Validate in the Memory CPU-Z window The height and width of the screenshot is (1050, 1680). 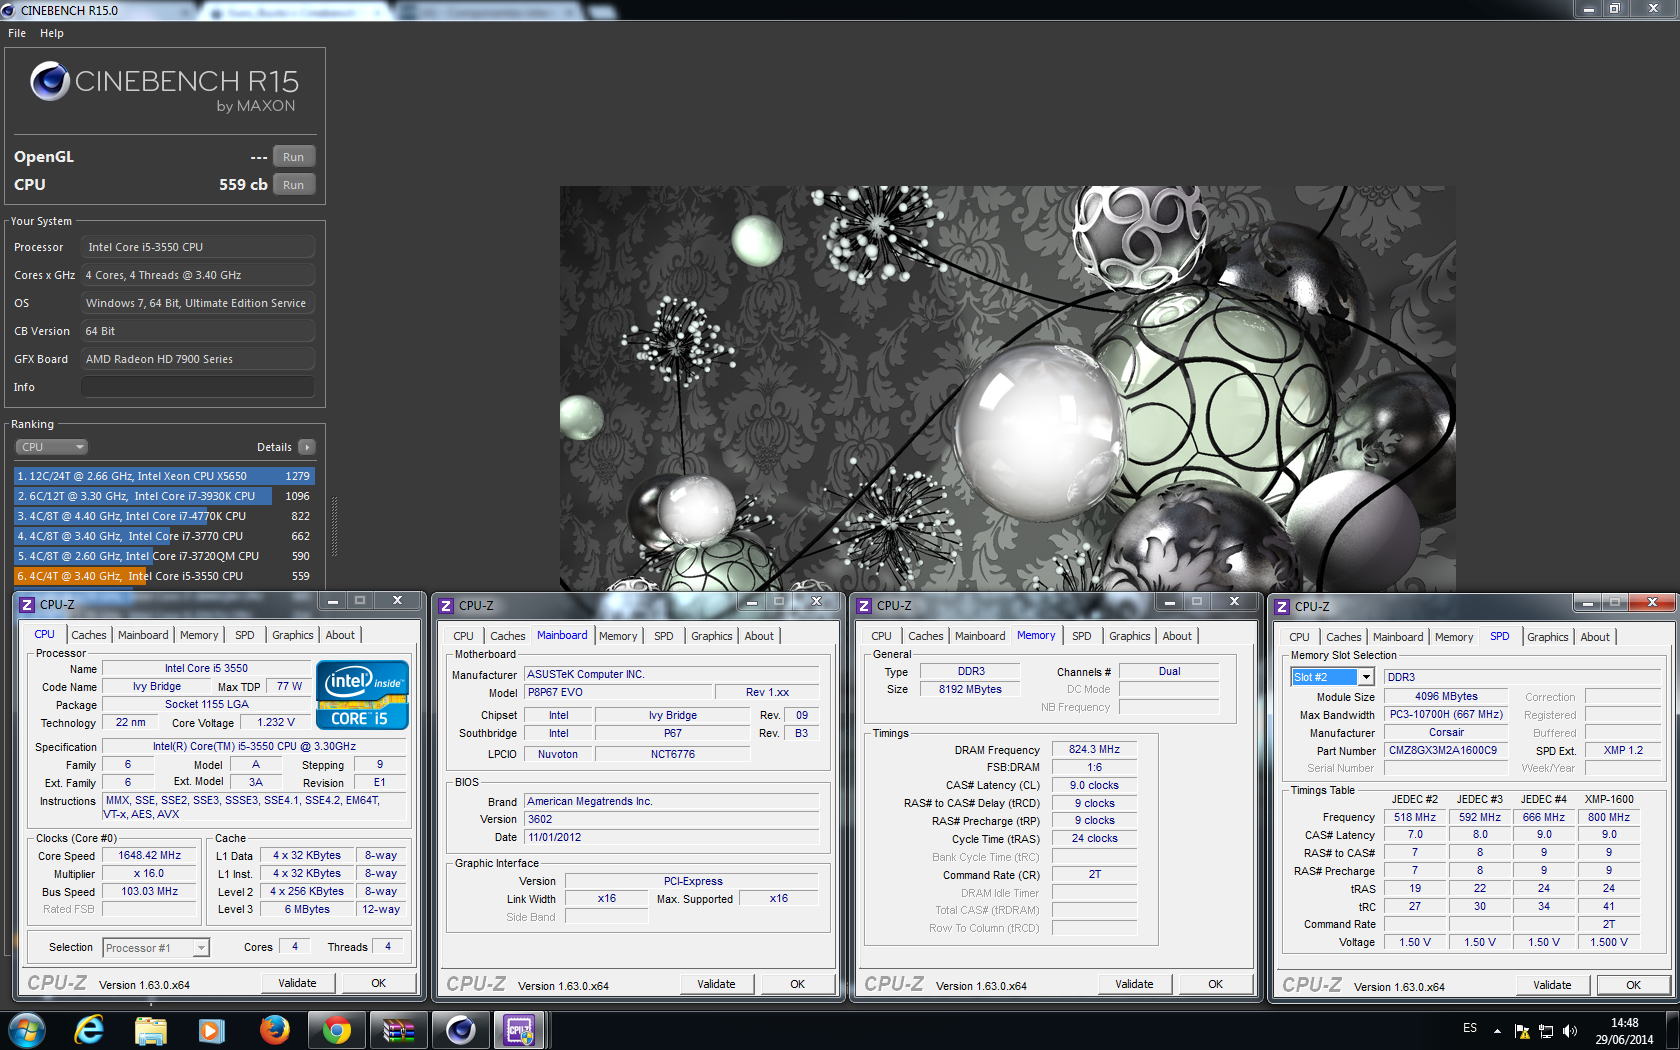click(1134, 984)
